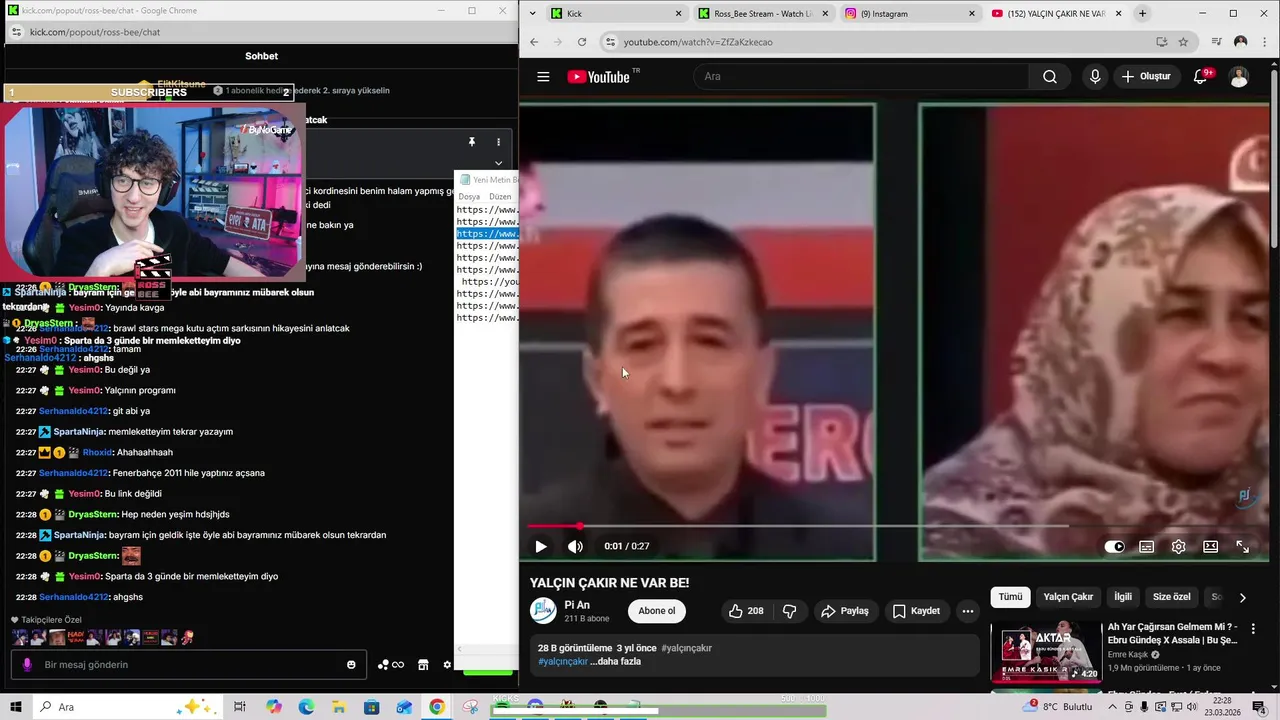Image resolution: width=1280 pixels, height=720 pixels.
Task: Expand description with ...daha fazla
Action: click(x=615, y=661)
